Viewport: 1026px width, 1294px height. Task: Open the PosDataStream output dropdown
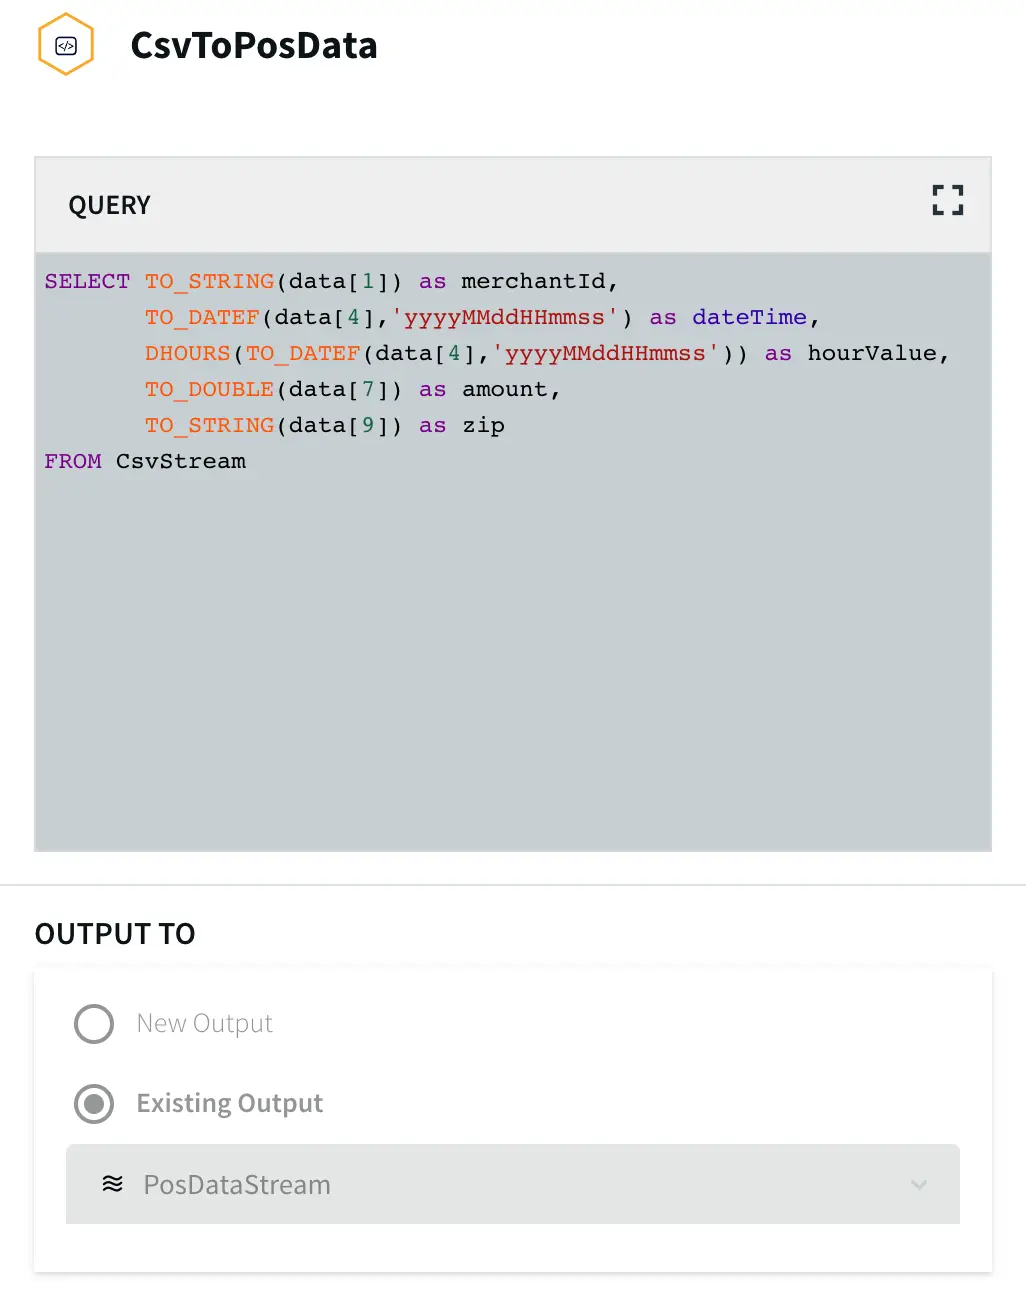[512, 1184]
